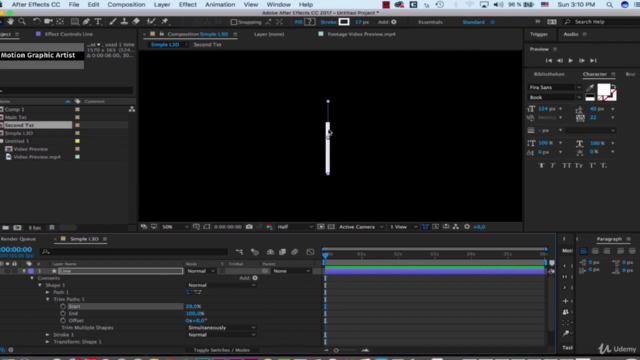Toggle Faux Italic in Character panel
Screen dimensions: 640x360
coord(553,165)
